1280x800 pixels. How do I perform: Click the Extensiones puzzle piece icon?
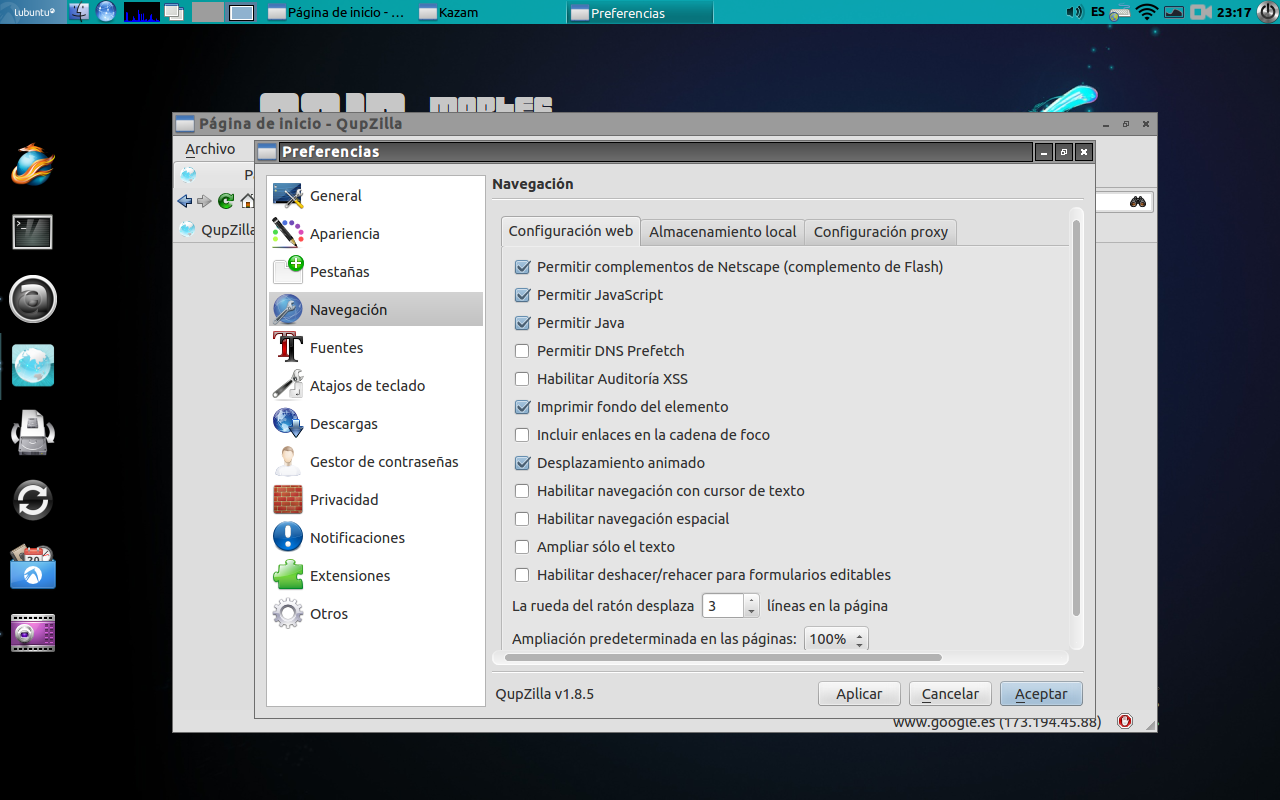click(x=288, y=576)
